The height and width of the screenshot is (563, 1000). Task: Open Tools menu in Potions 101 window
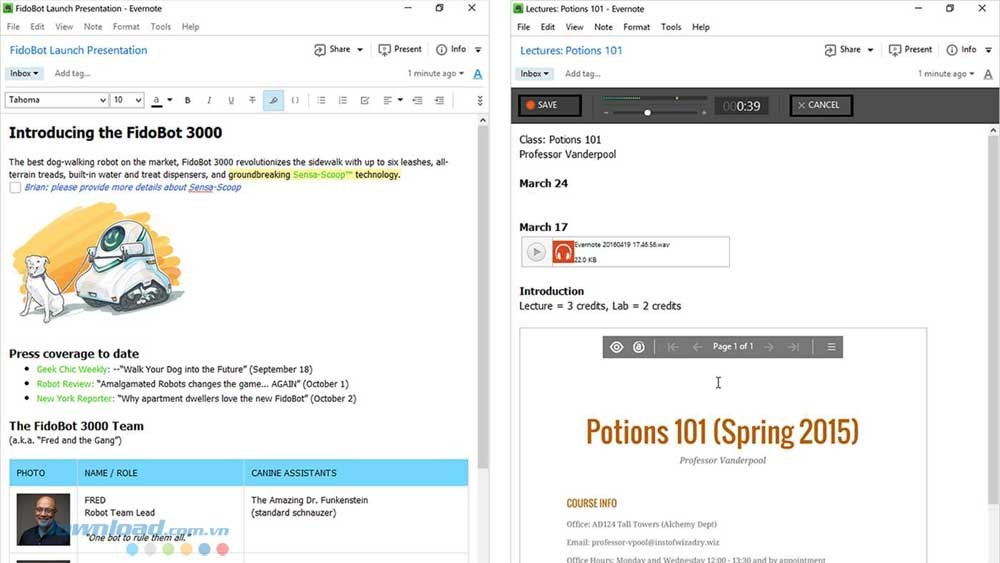(x=671, y=27)
